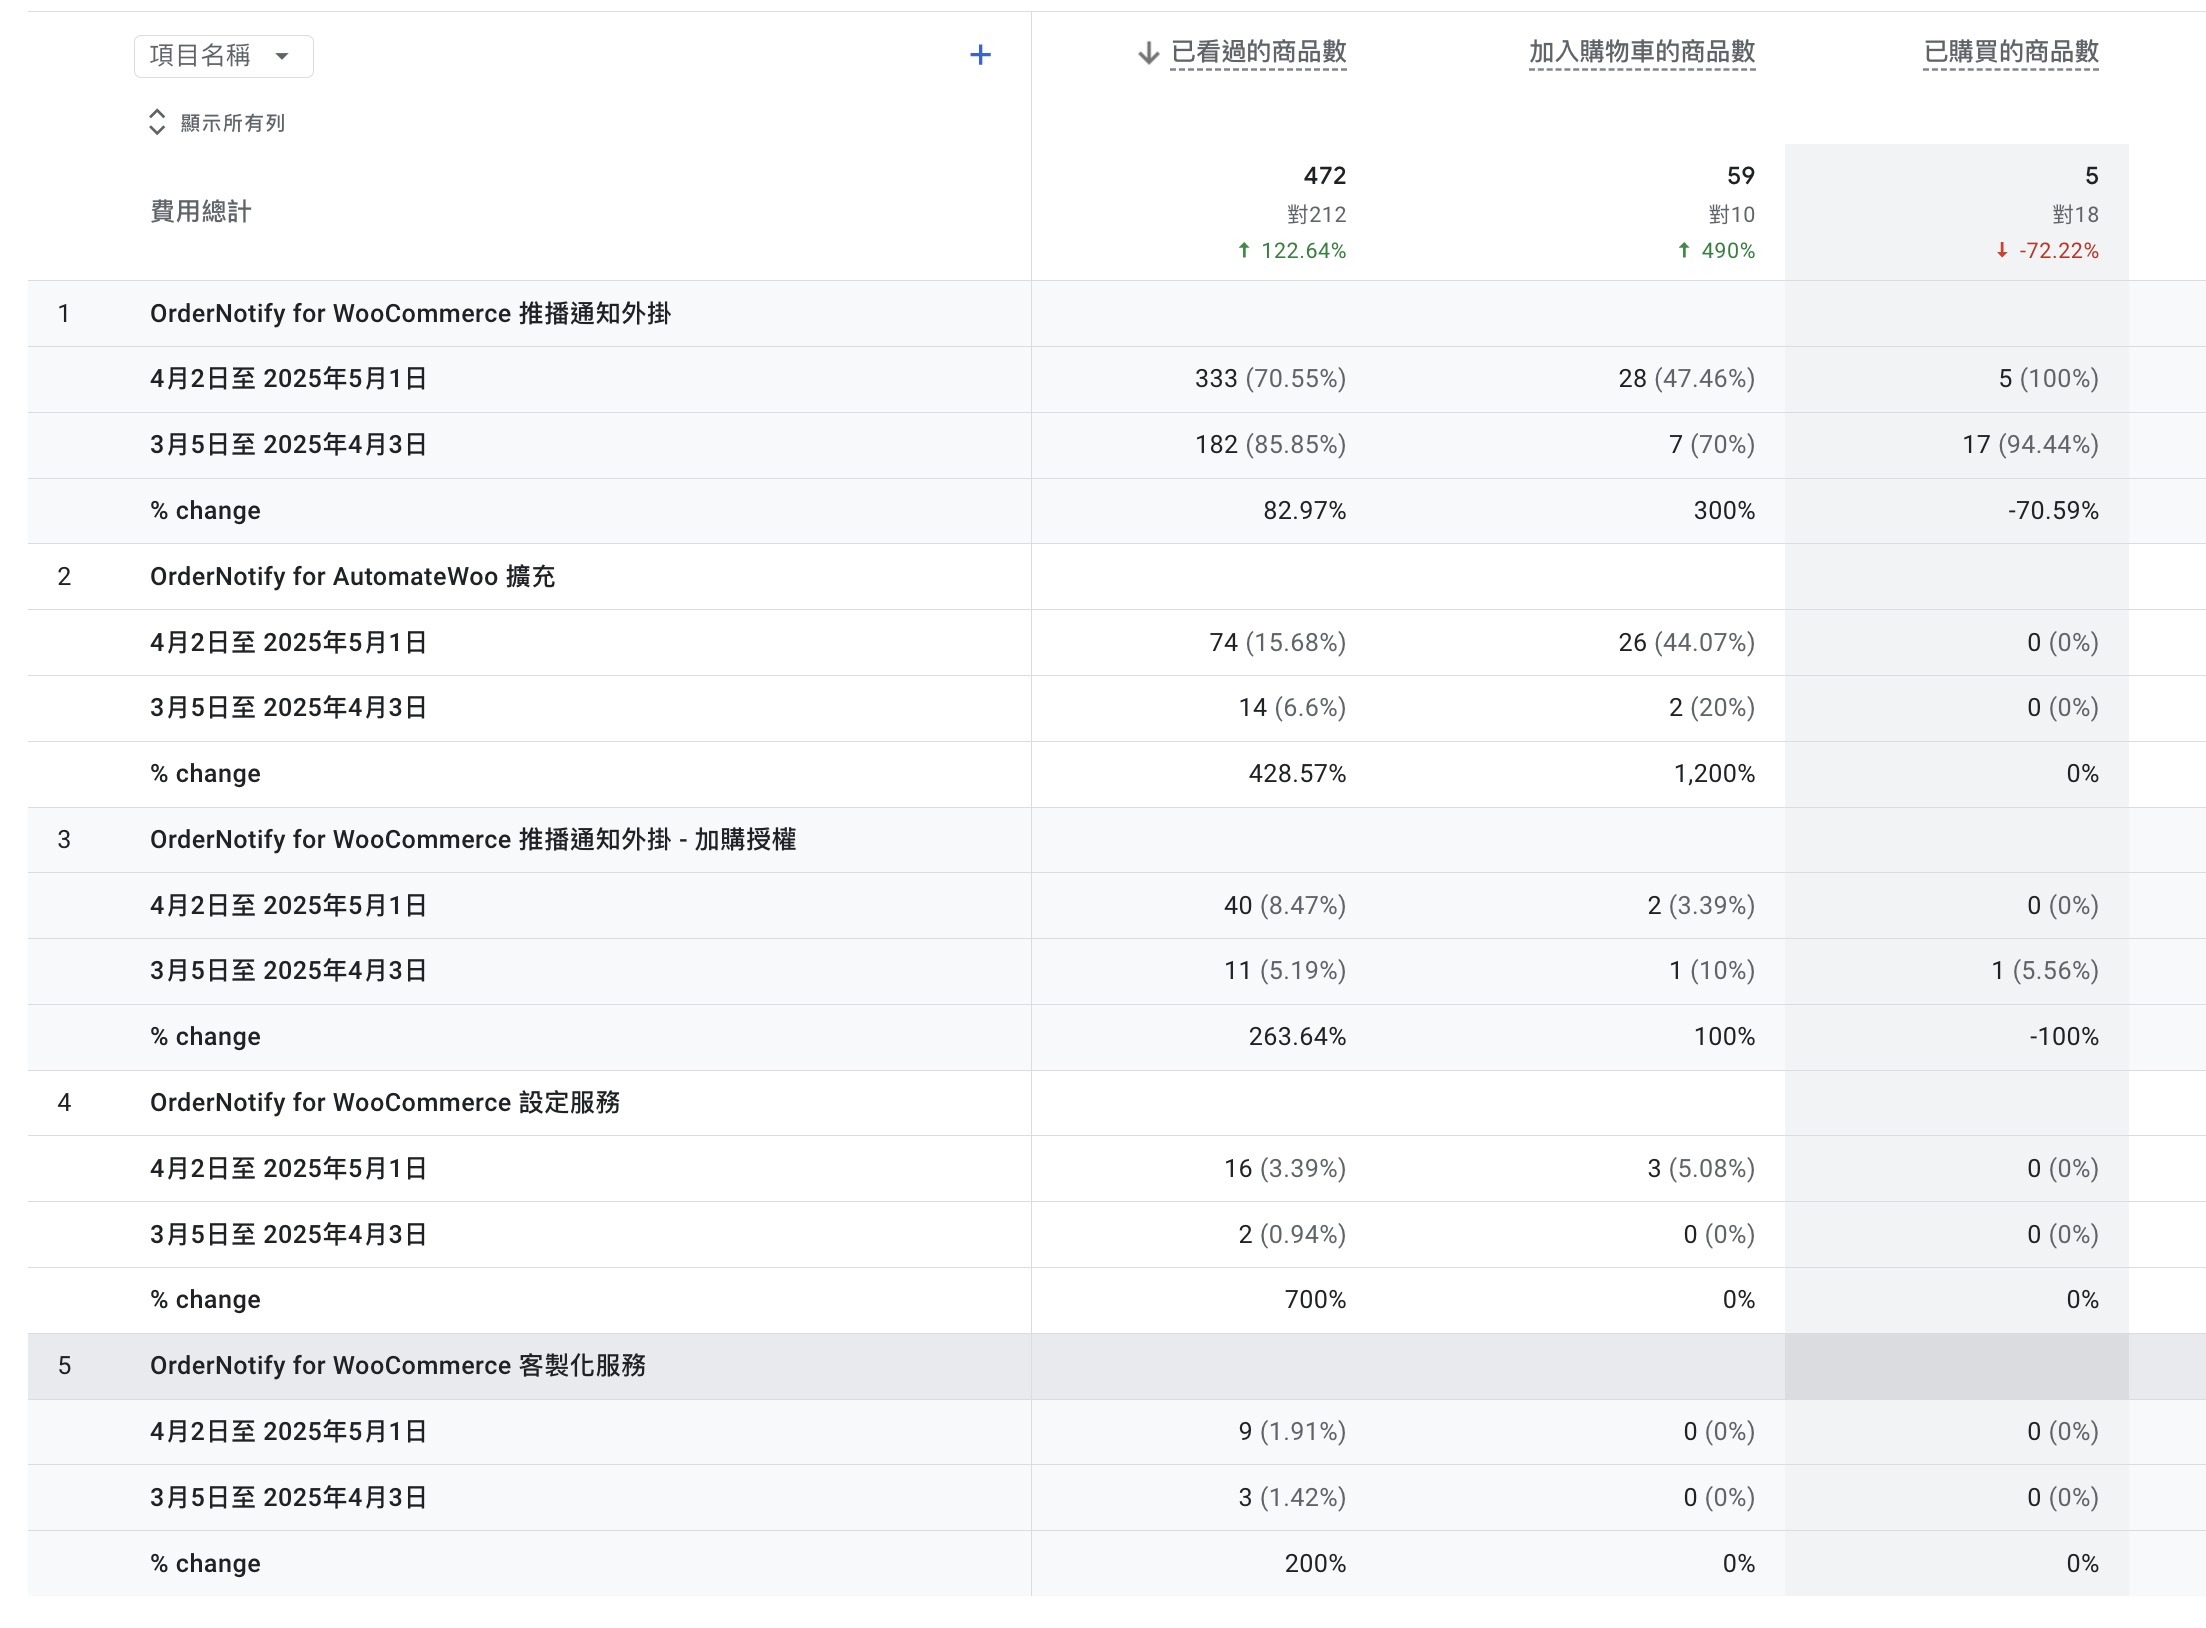Click the total add-to-cart value 59
This screenshot has width=2206, height=1628.
(1740, 176)
